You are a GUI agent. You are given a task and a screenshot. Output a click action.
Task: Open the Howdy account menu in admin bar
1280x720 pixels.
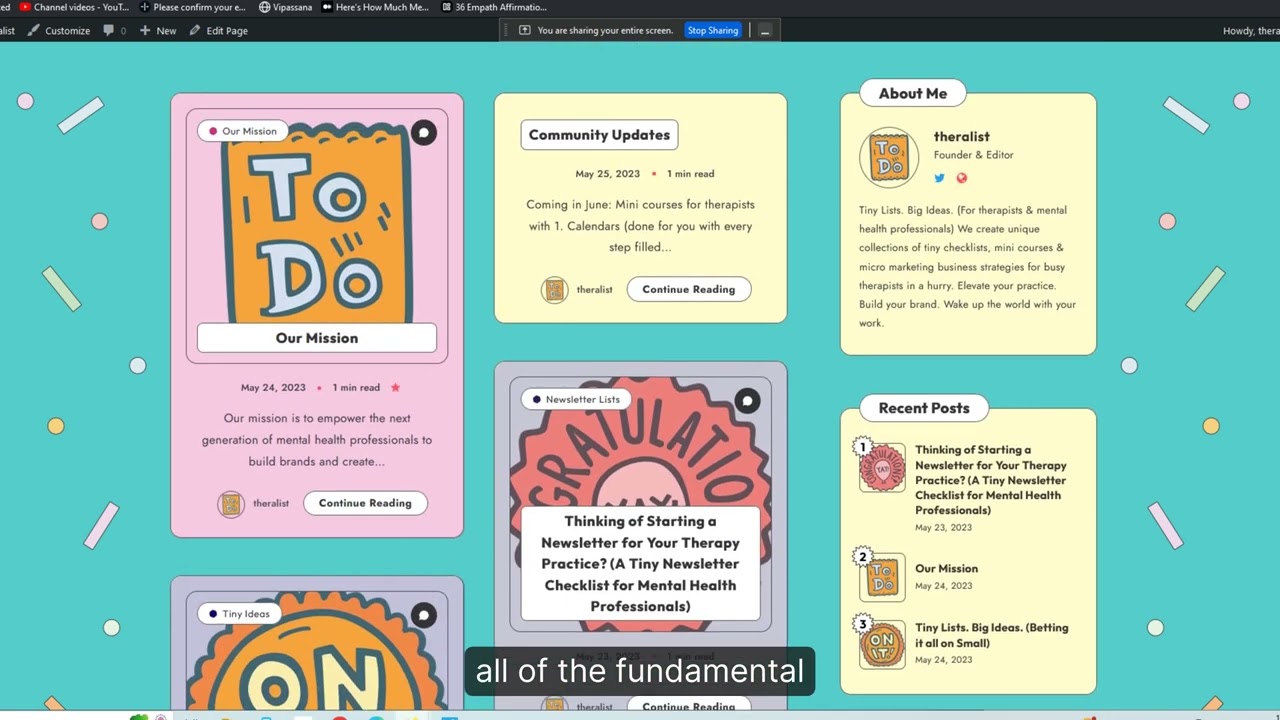coord(1251,31)
